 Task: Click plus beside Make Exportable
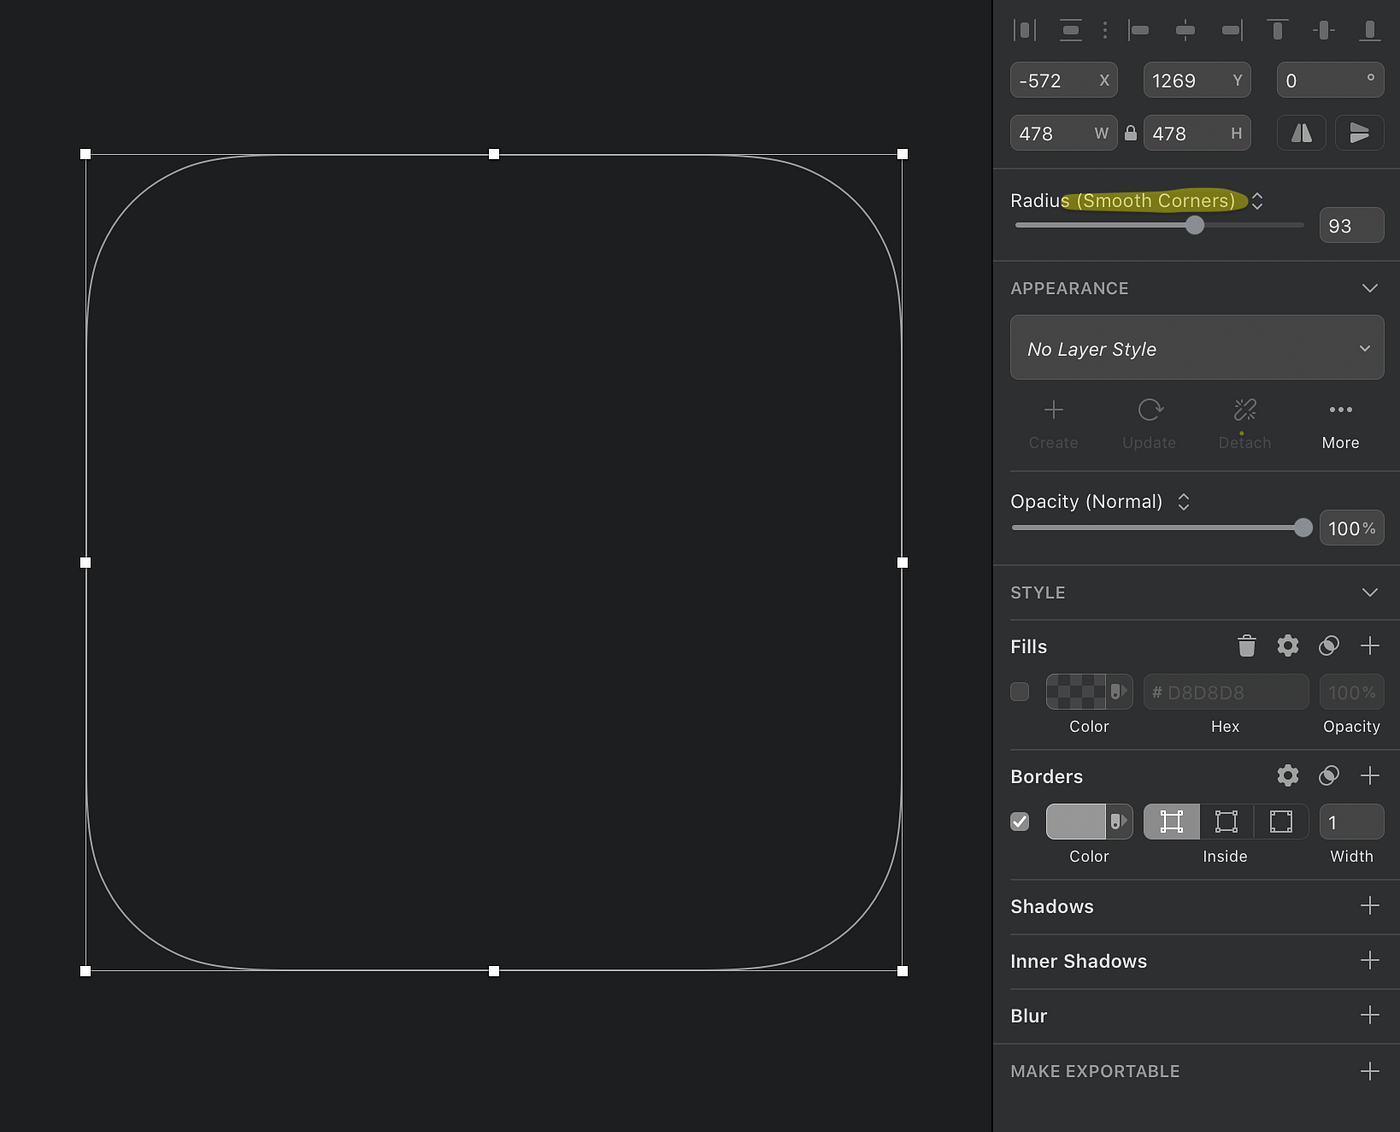1370,1071
